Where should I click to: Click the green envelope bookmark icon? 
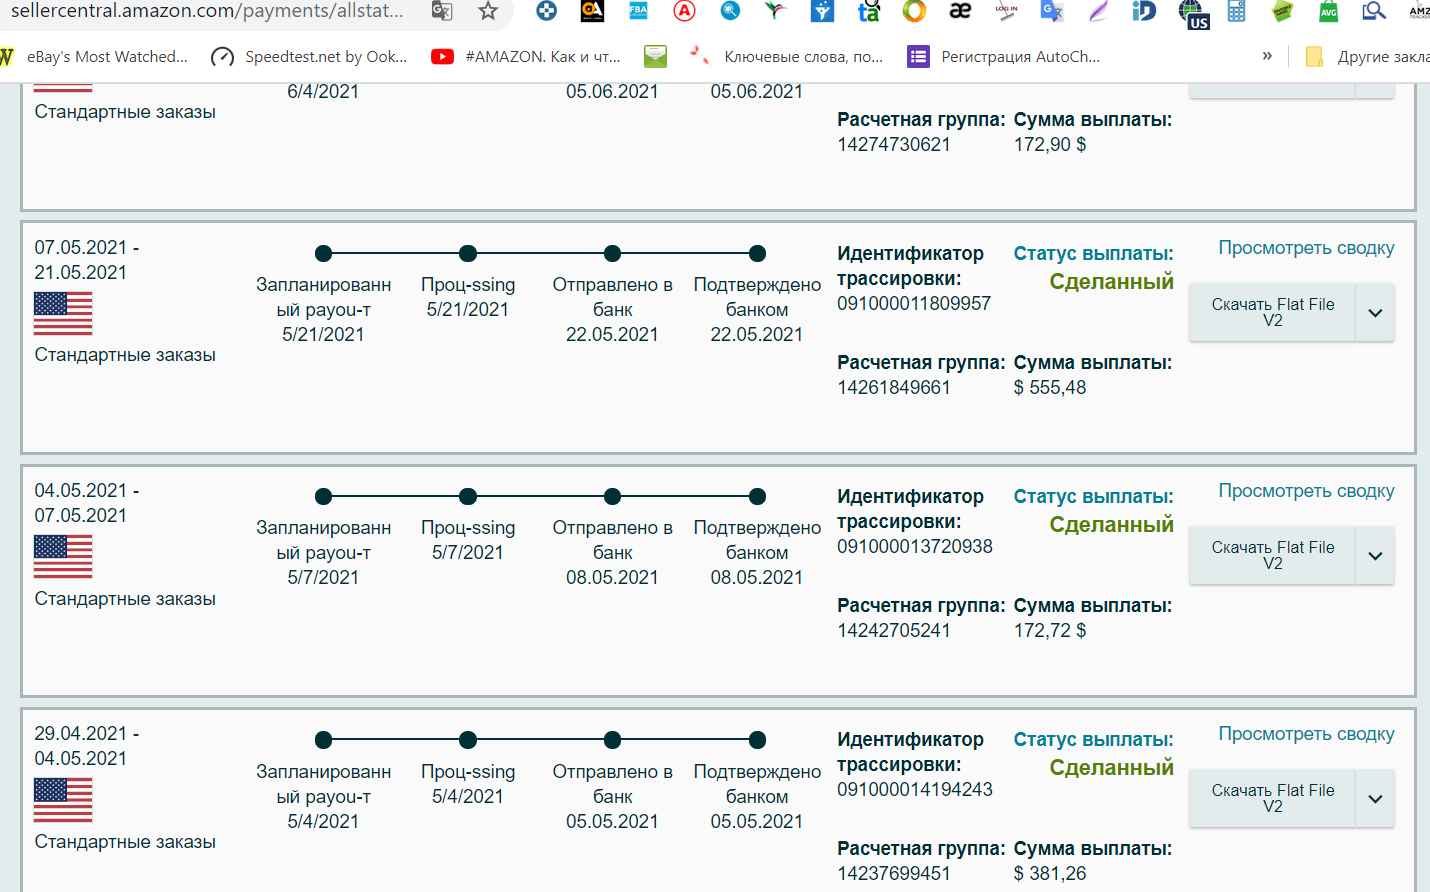click(655, 57)
